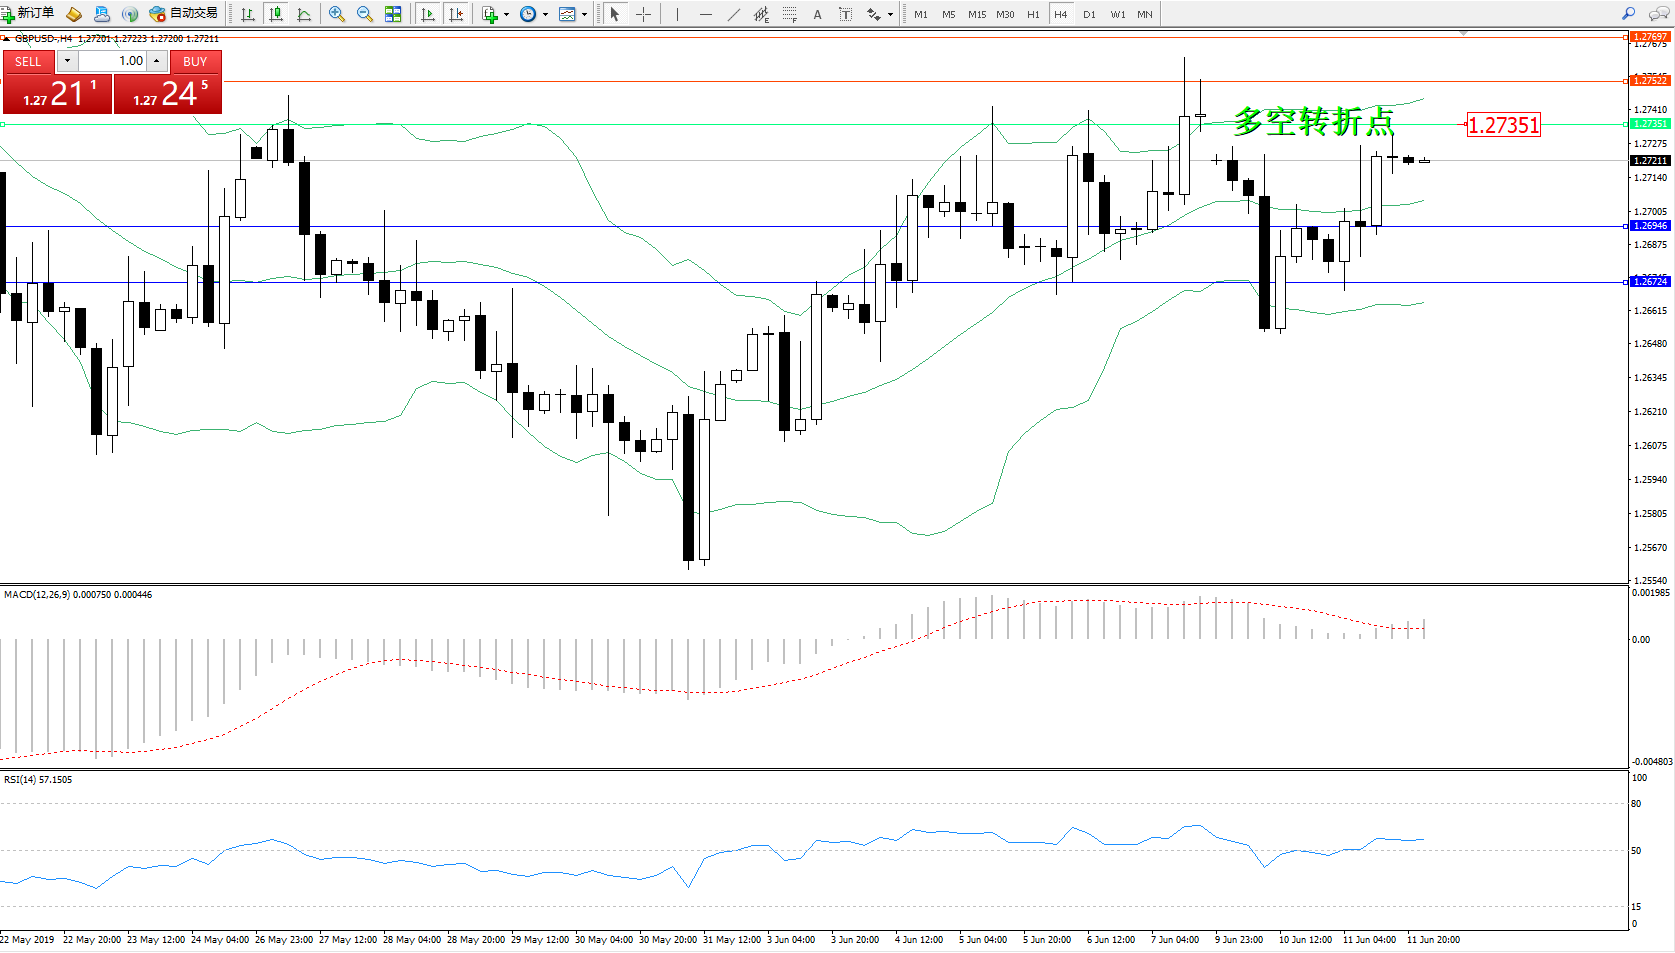Click the Zoom Out magnifier icon

[365, 14]
